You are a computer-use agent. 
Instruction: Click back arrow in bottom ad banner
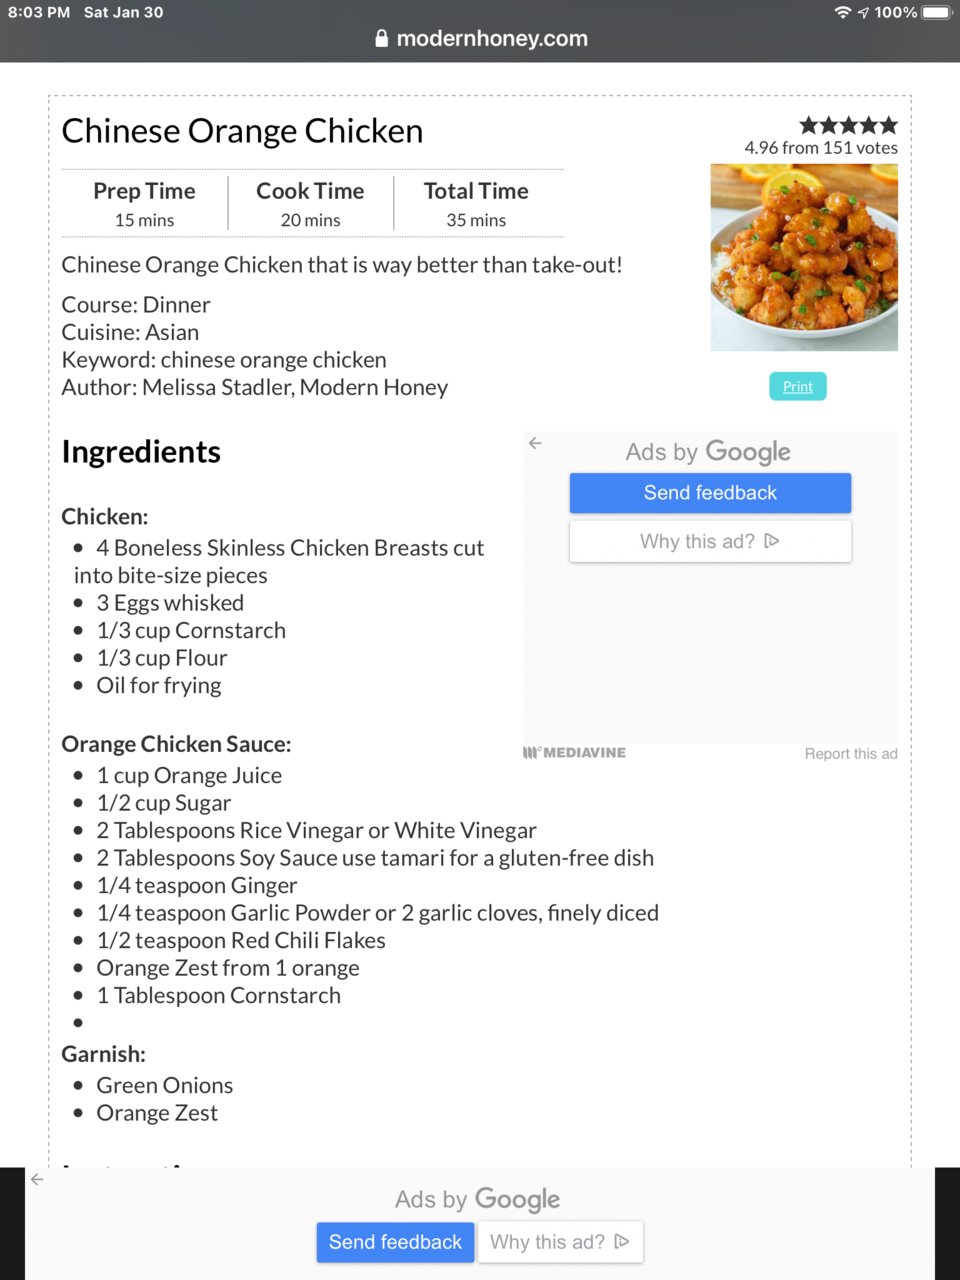click(37, 1179)
